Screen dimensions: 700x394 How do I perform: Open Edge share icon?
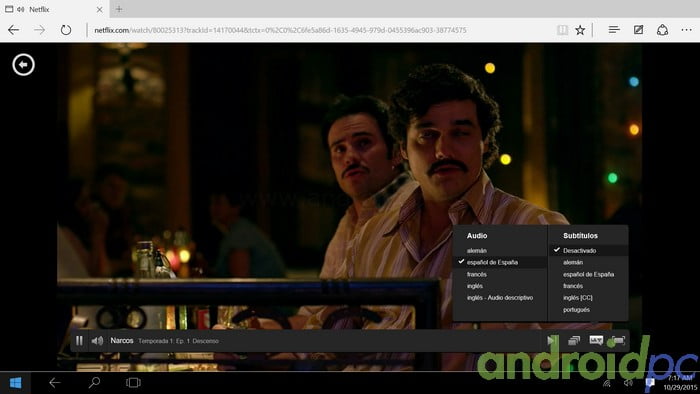(662, 30)
